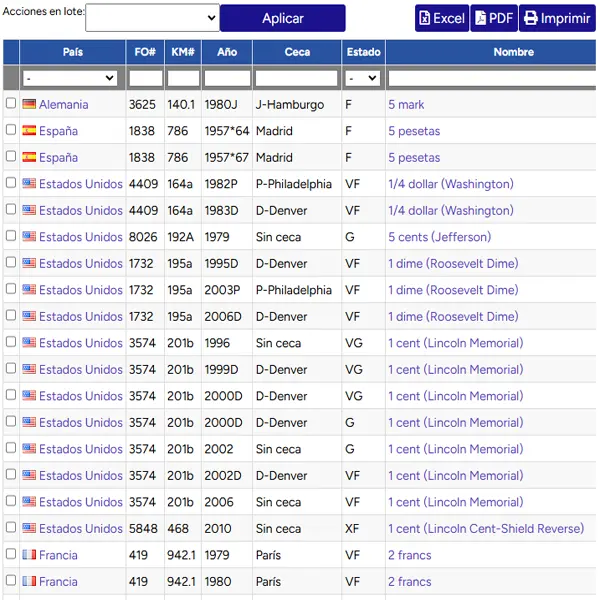The image size is (600, 600).
Task: Check the Francia 1979 row checkbox
Action: (11, 554)
